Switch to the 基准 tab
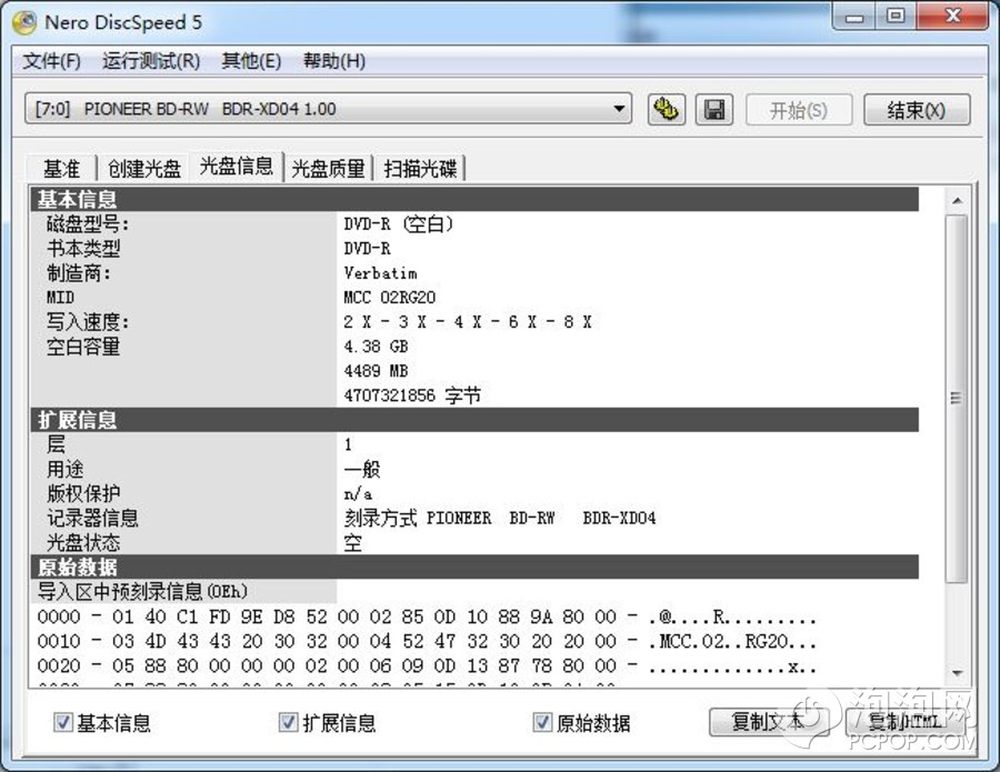The height and width of the screenshot is (772, 1000). 61,169
